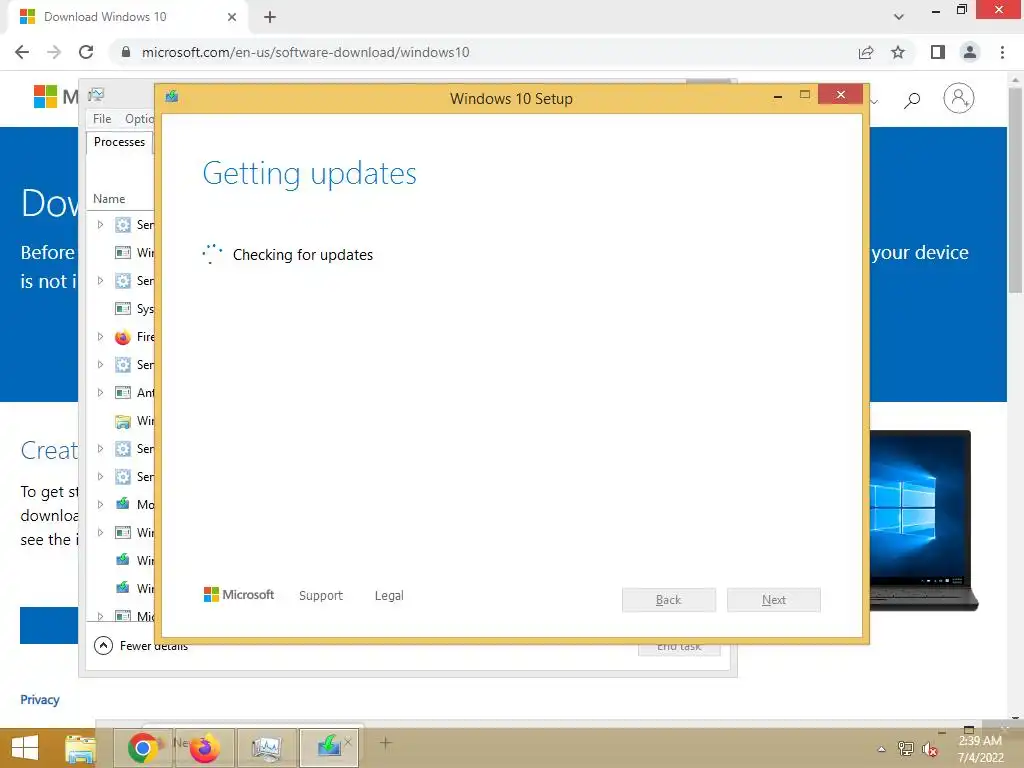The height and width of the screenshot is (768, 1024).
Task: Click the Chrome tab search chevron
Action: tap(899, 17)
